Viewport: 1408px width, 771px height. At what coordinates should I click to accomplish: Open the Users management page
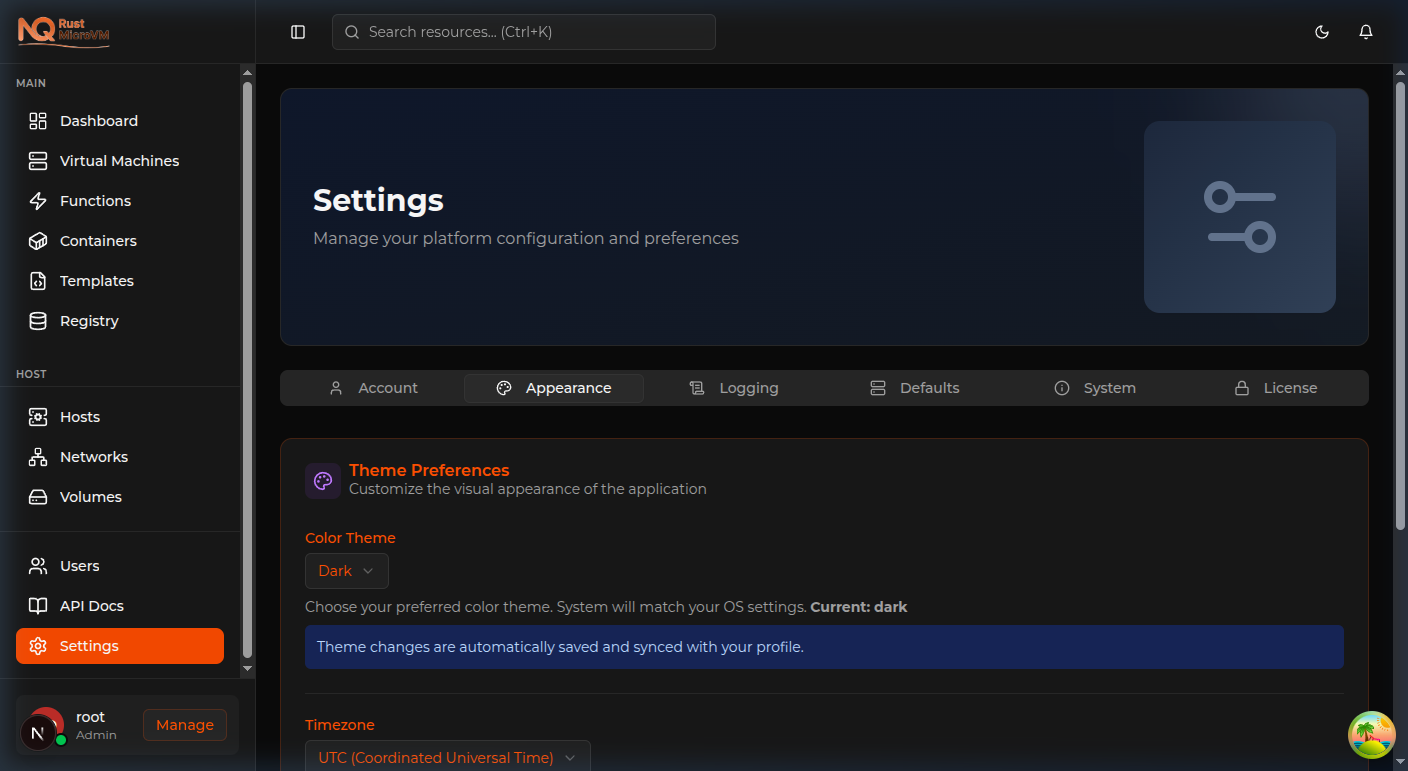[78, 565]
